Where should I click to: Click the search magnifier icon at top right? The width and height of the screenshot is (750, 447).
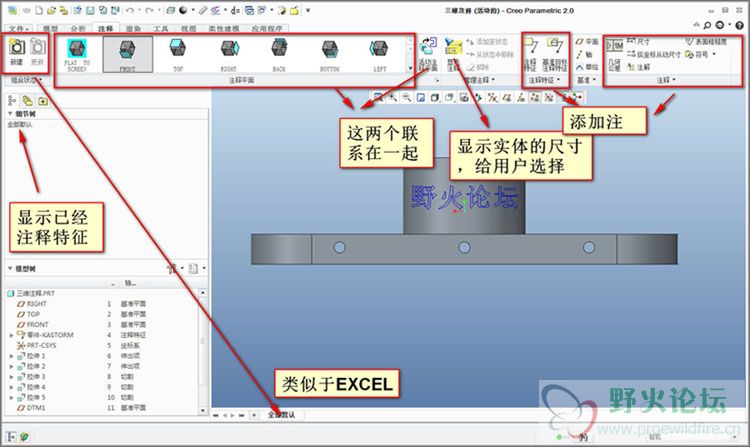[707, 25]
